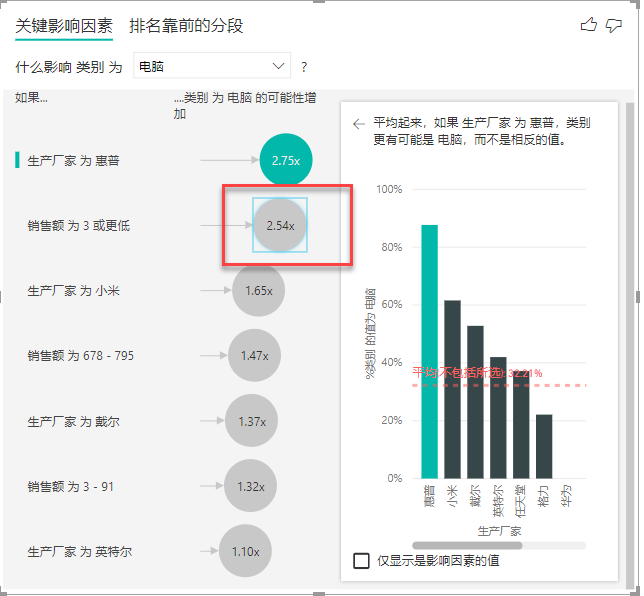Click the 英特尔 bar in chart
644x596 pixels.
[x=498, y=418]
